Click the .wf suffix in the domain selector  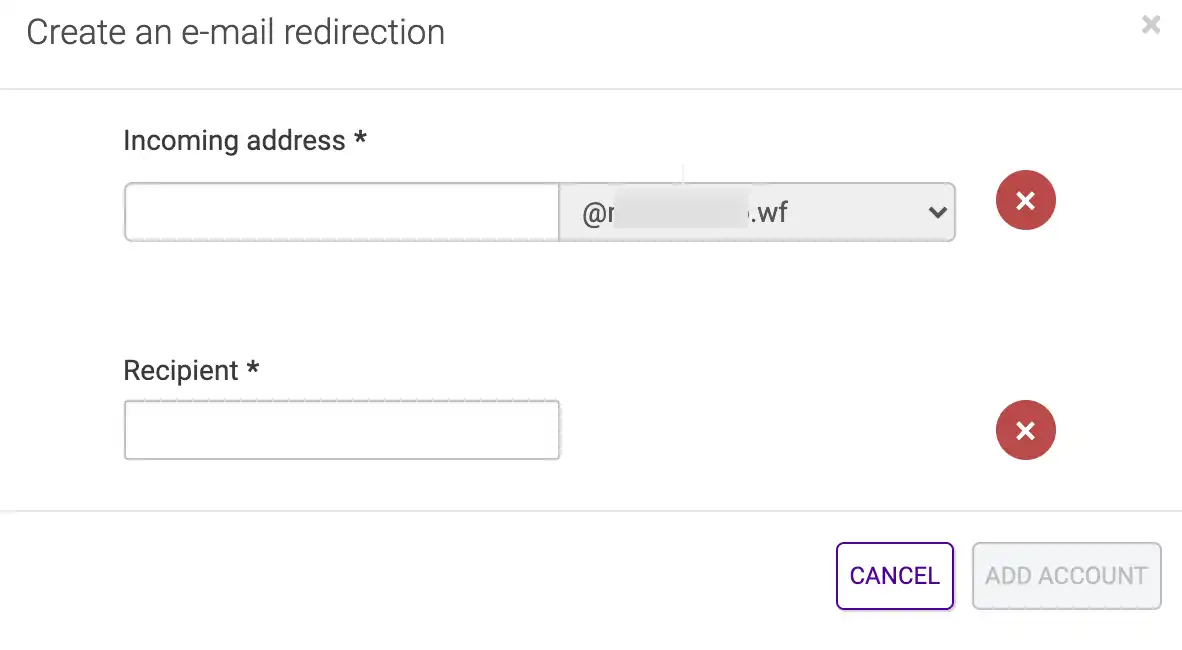point(768,213)
